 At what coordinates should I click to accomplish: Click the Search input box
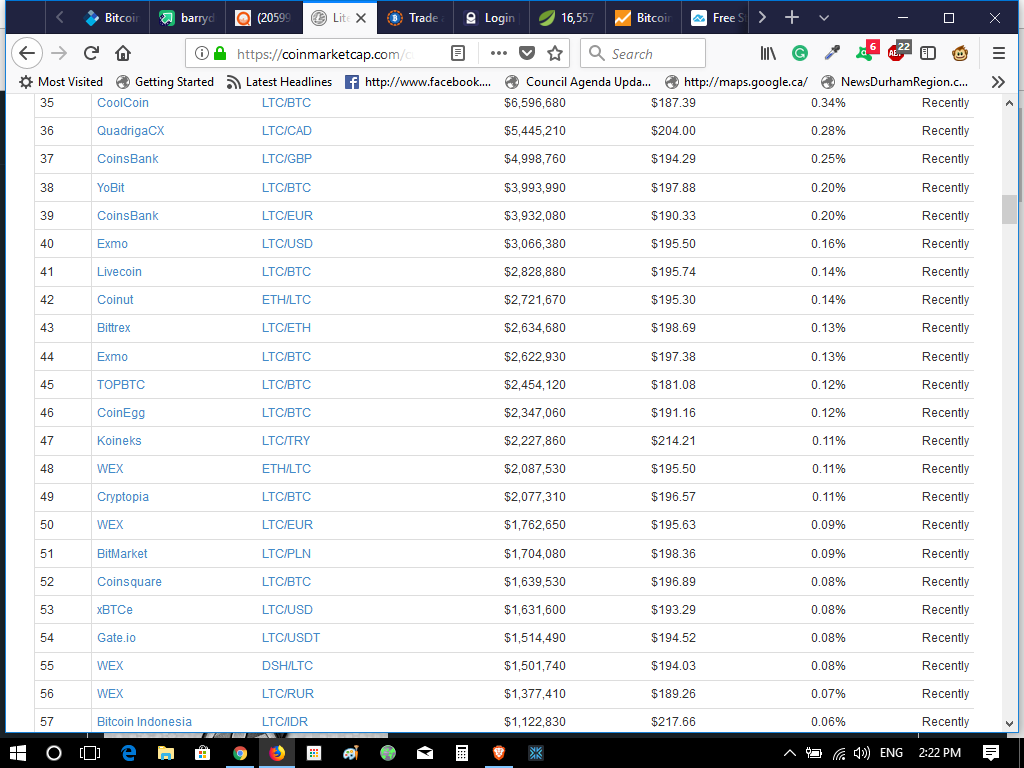(x=643, y=54)
